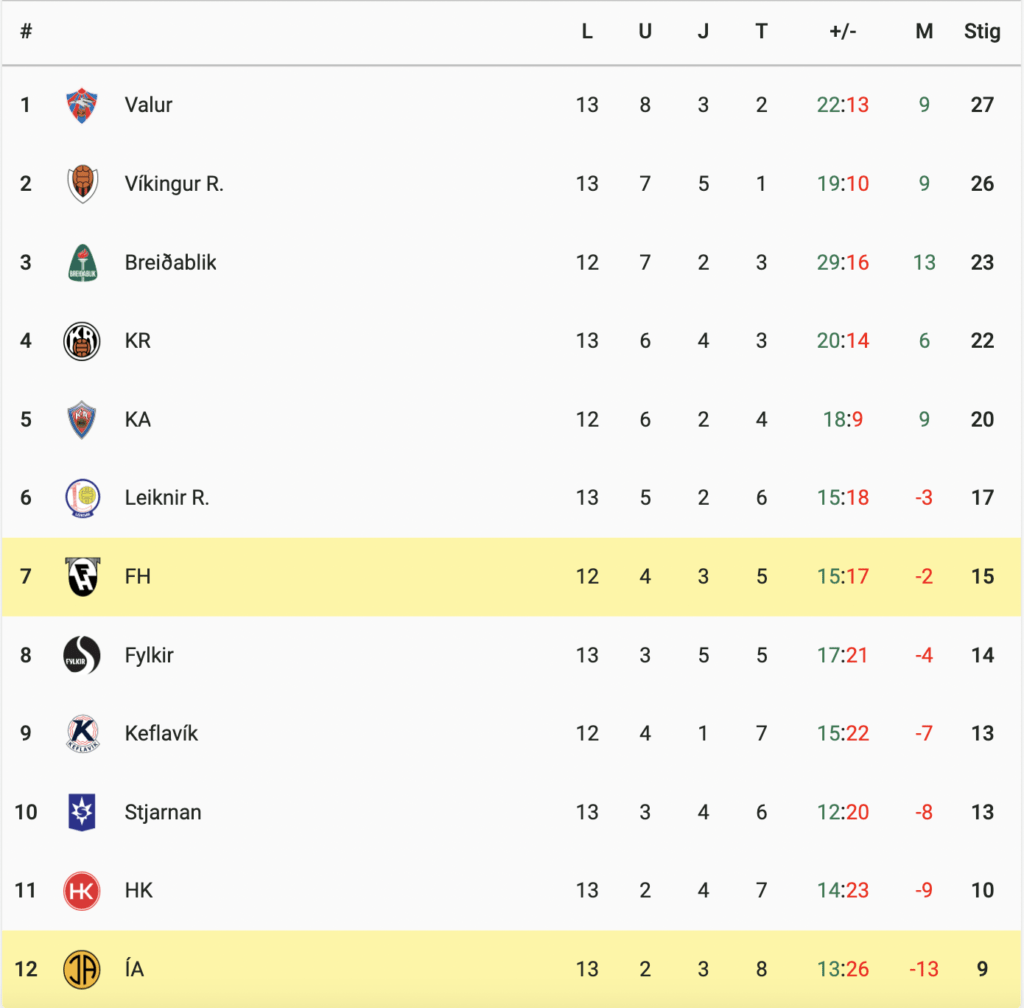Screen dimensions: 1024x1008
Task: Click the KR round black crest
Action: 82,341
